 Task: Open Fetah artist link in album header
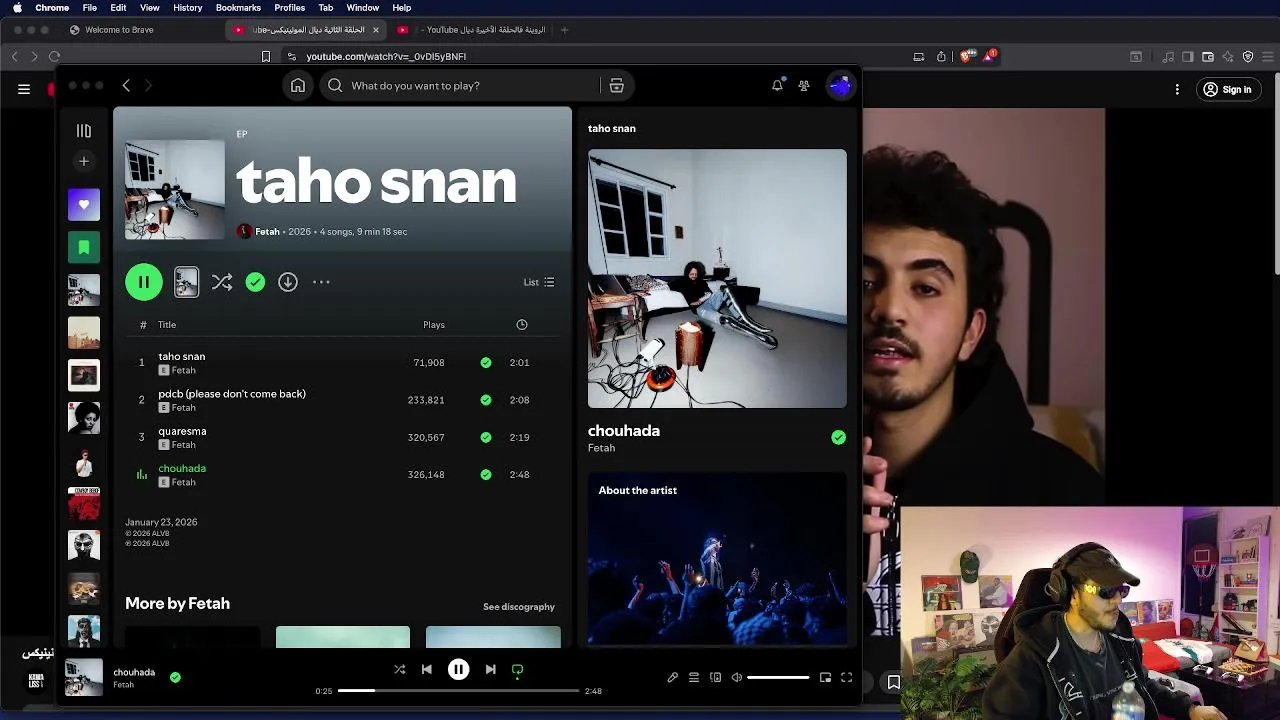point(267,232)
